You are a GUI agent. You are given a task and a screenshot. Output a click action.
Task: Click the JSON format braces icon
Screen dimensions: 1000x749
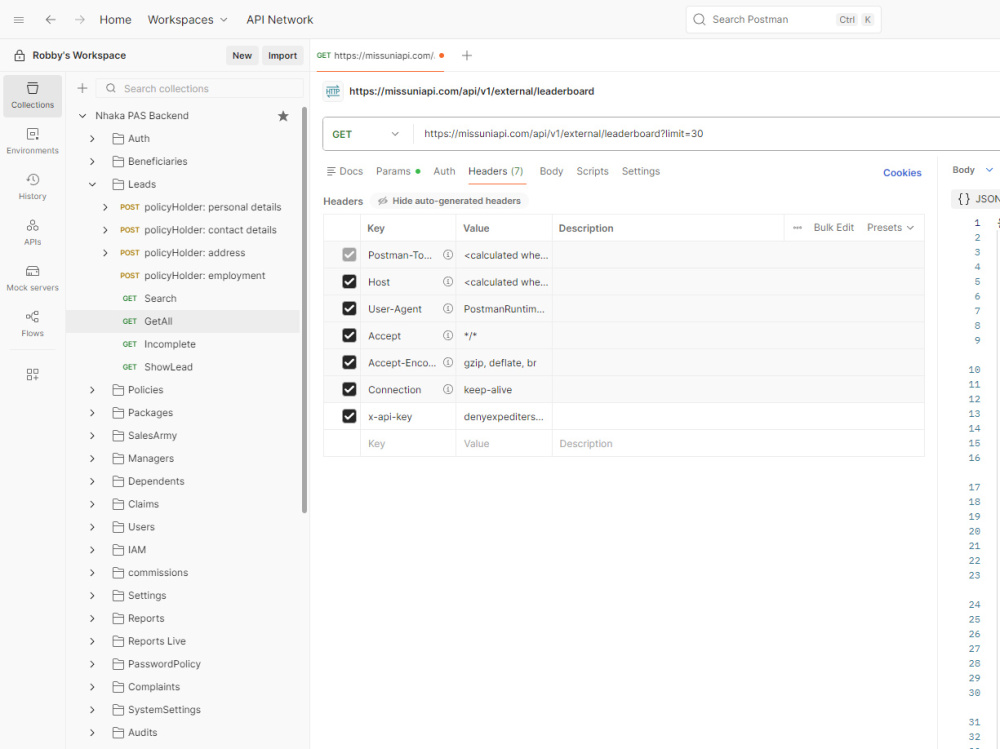pos(964,199)
